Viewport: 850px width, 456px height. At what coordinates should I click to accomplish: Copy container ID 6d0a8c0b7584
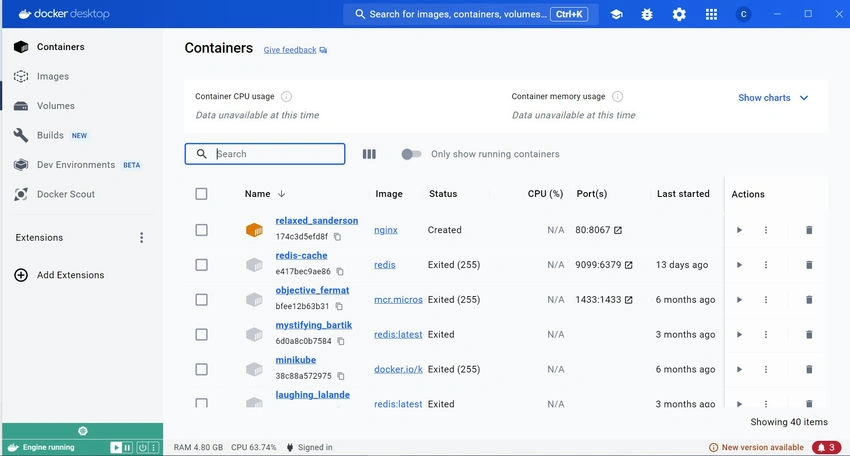tap(341, 341)
